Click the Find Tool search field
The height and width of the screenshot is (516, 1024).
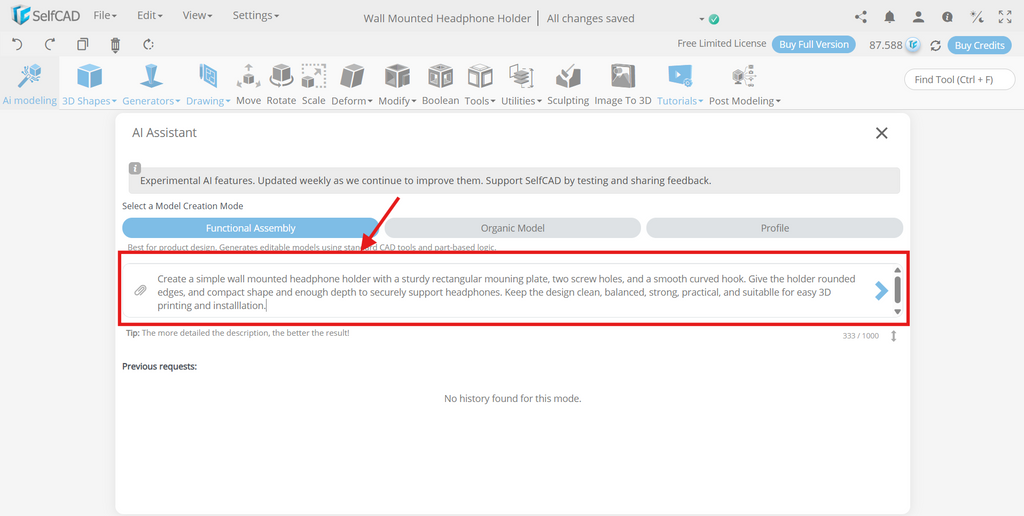pos(959,80)
